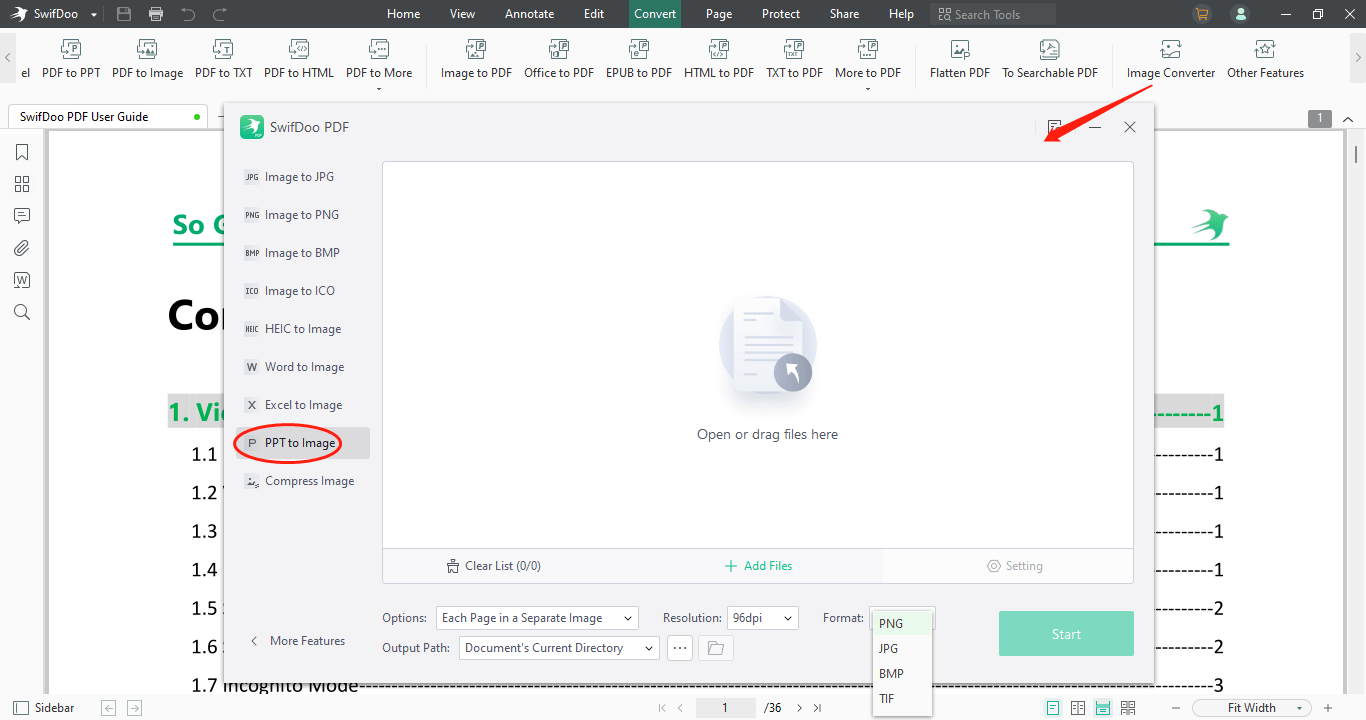The width and height of the screenshot is (1366, 720).
Task: Open comments panel in sidebar
Action: [x=22, y=216]
